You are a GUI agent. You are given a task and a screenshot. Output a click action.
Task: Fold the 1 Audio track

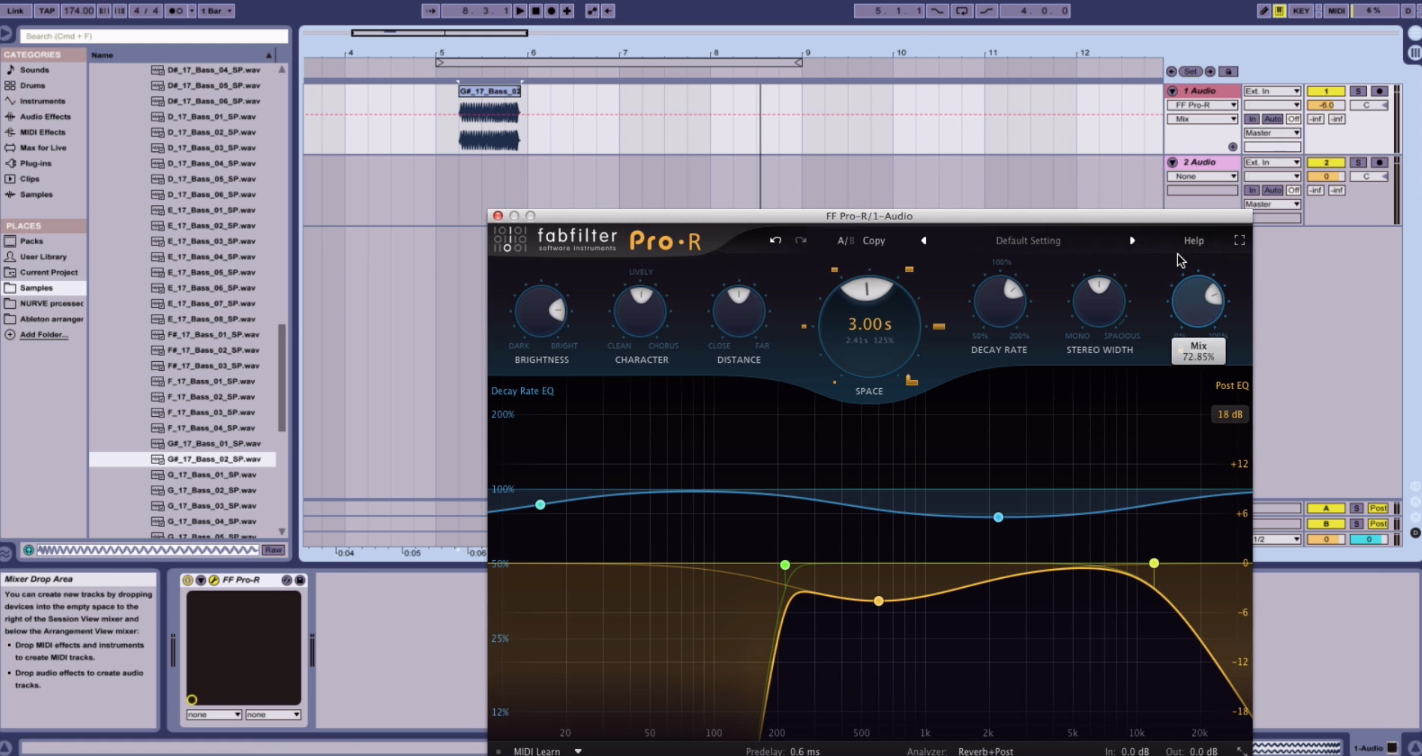pyautogui.click(x=1173, y=91)
